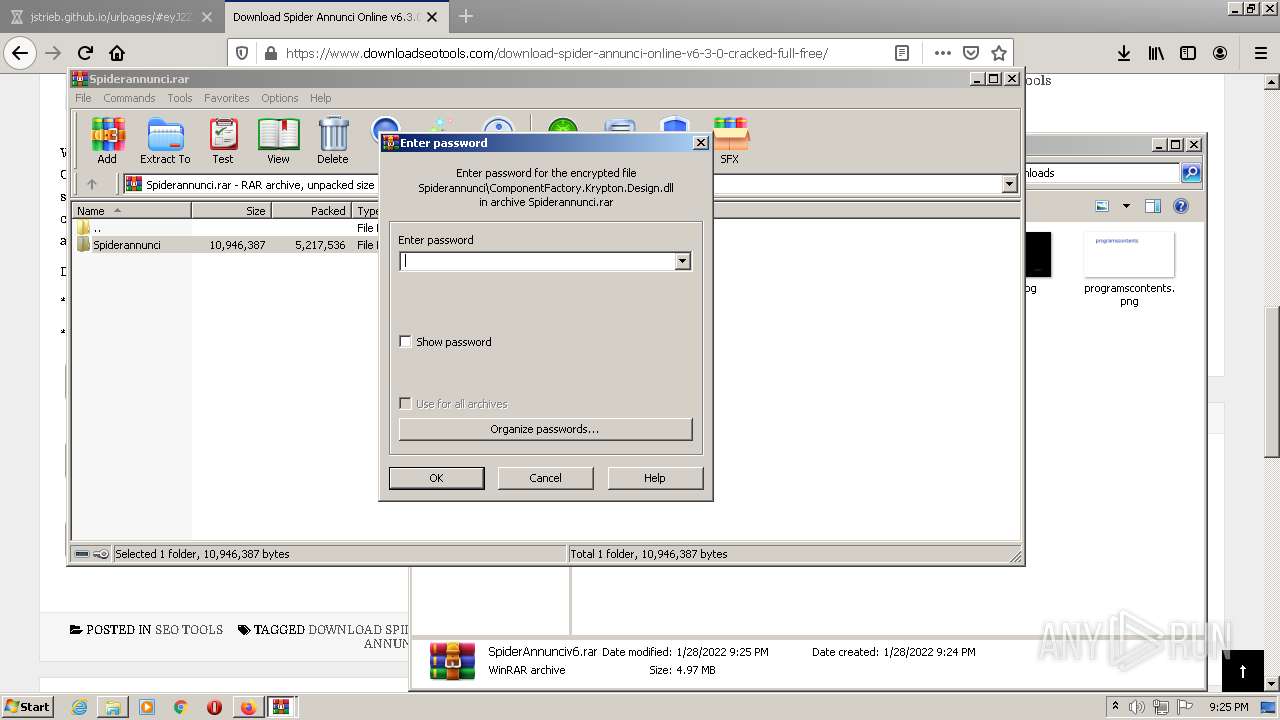
Task: Open new Firefox tab with plus icon
Action: pyautogui.click(x=465, y=16)
